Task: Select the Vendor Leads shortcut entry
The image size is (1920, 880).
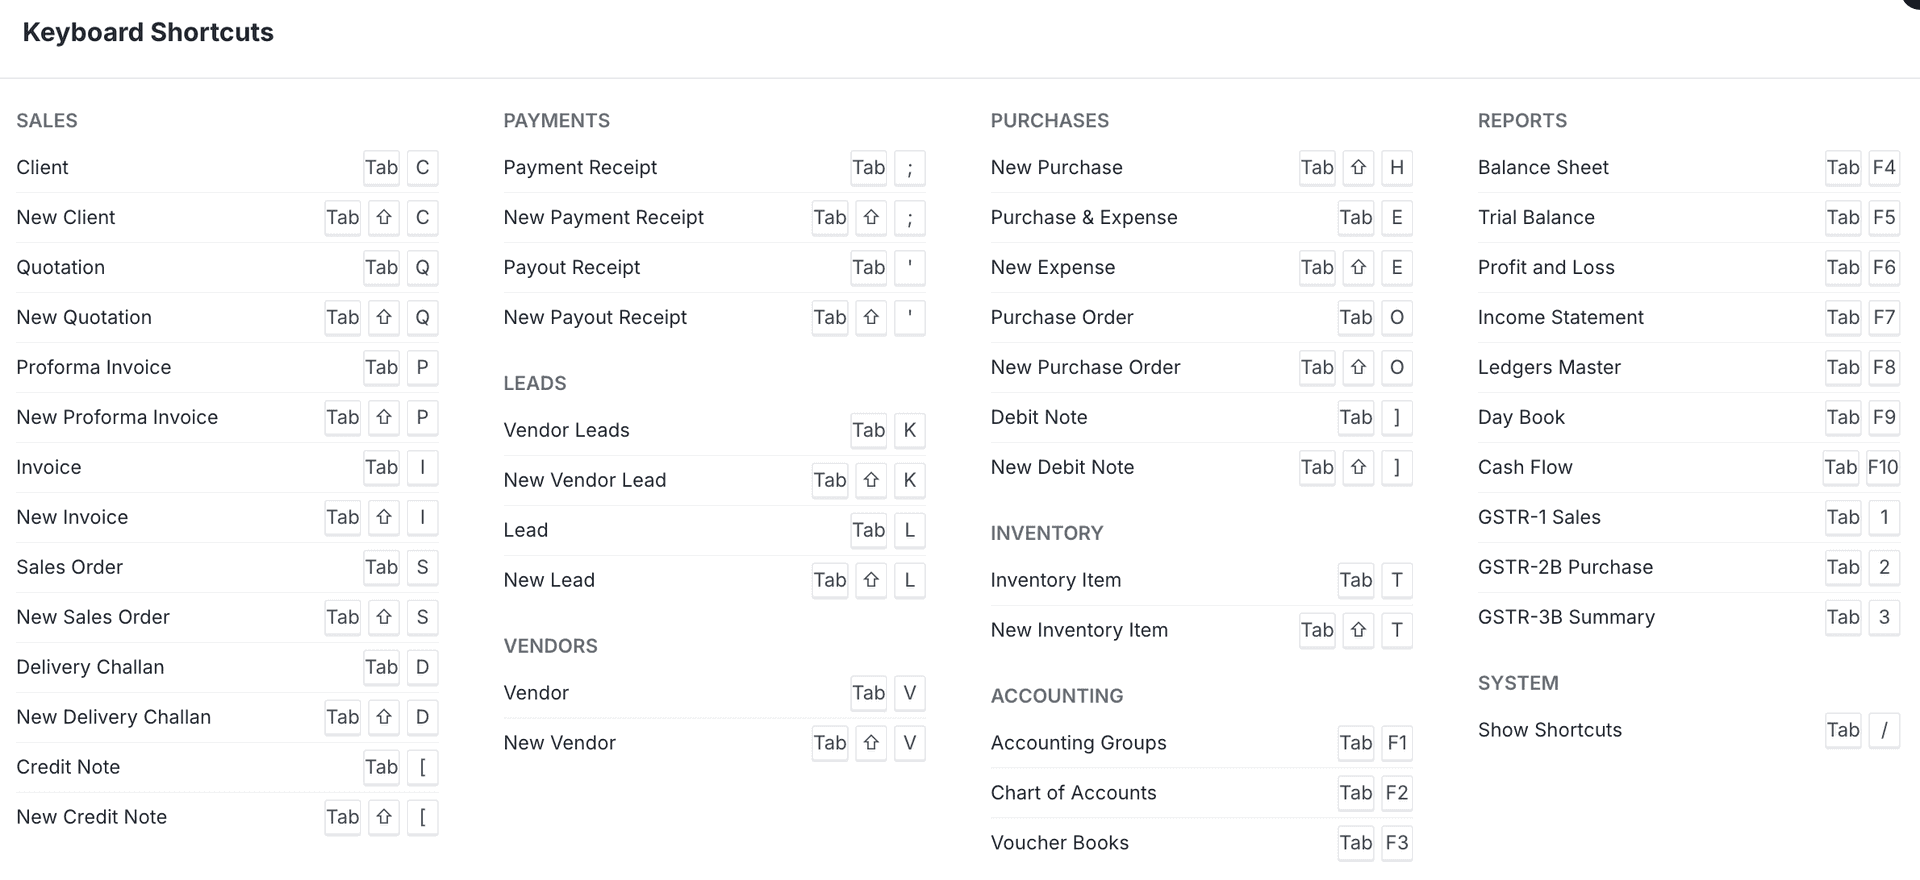Action: coord(566,430)
